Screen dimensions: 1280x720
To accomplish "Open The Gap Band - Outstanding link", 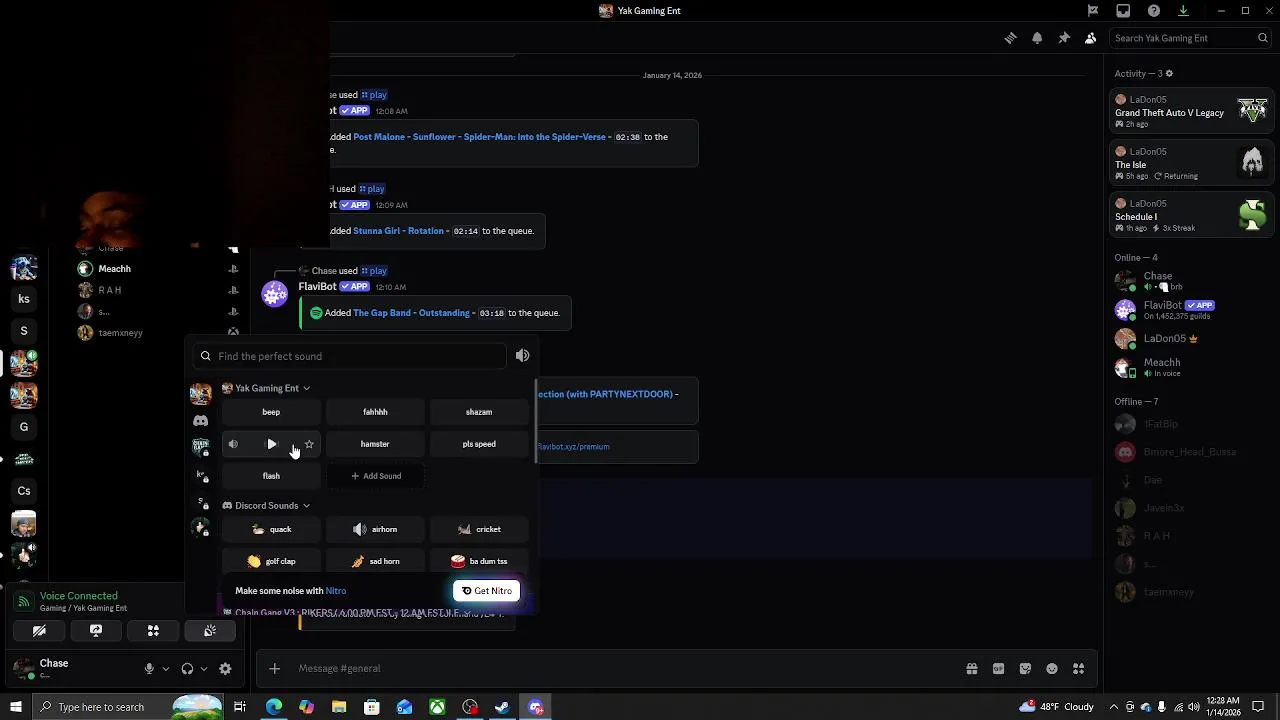I will tap(411, 313).
